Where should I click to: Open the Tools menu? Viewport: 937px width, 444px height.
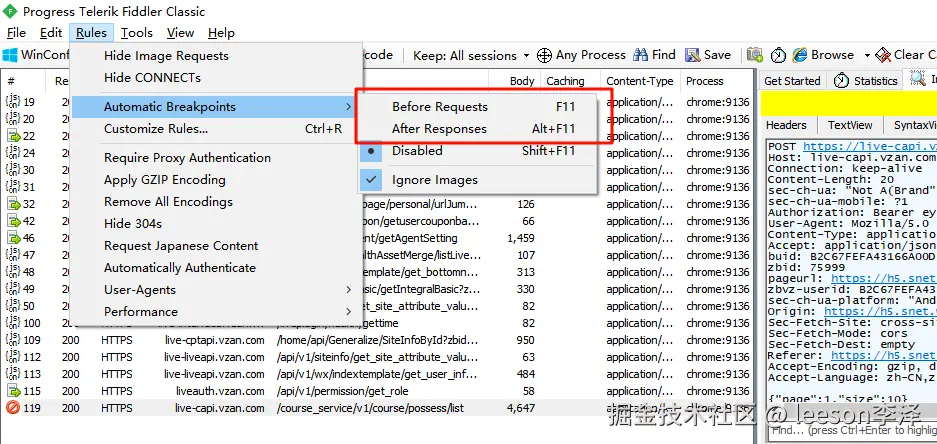click(137, 33)
